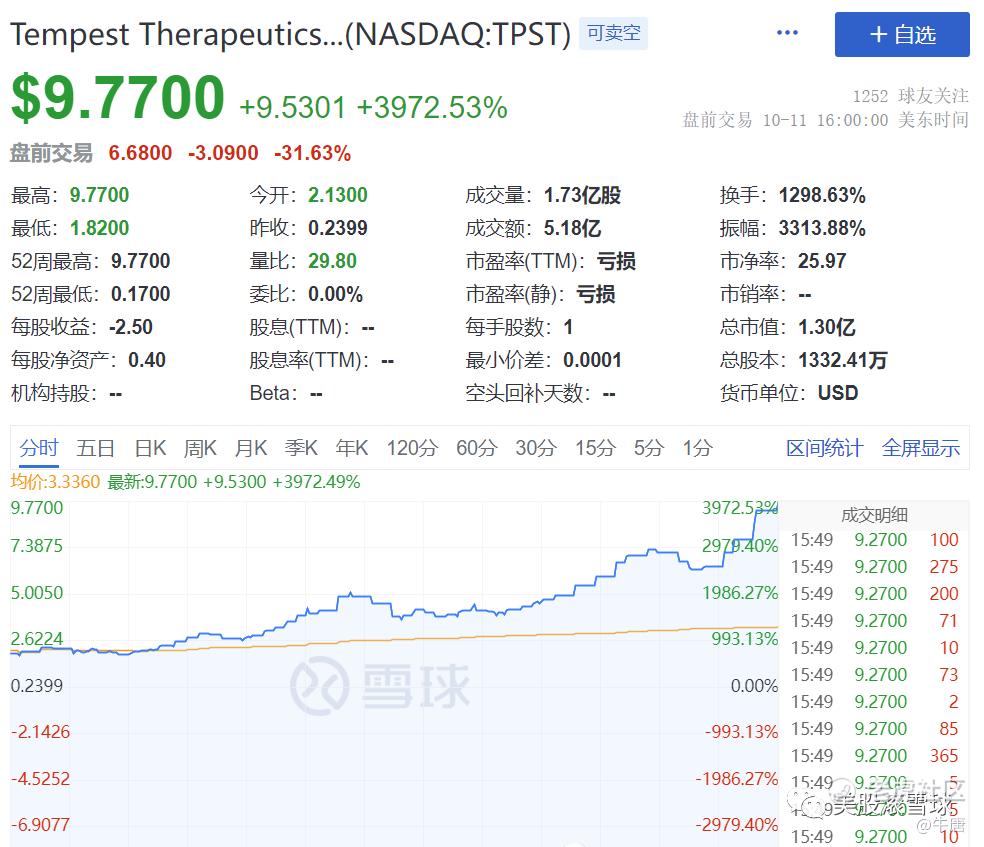Open 区间统计 range statistics
The image size is (984, 847).
coord(825,448)
